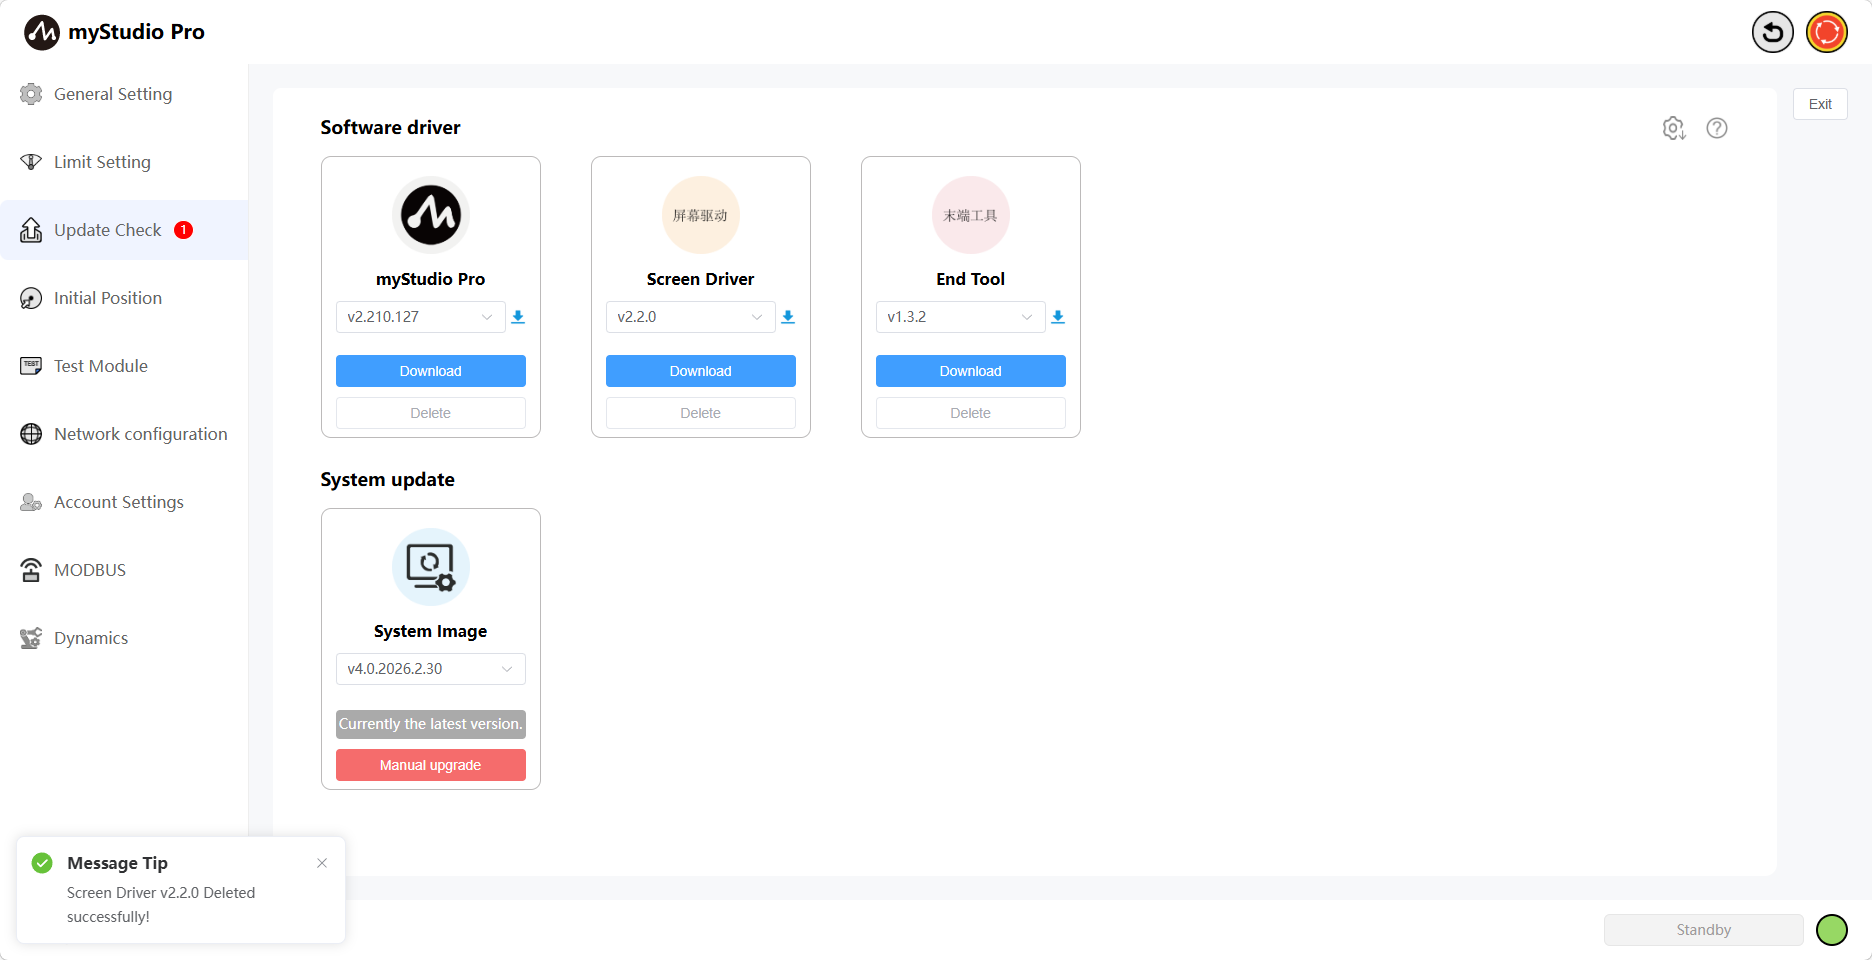This screenshot has width=1872, height=960.
Task: Click the Exit button
Action: [x=1819, y=104]
